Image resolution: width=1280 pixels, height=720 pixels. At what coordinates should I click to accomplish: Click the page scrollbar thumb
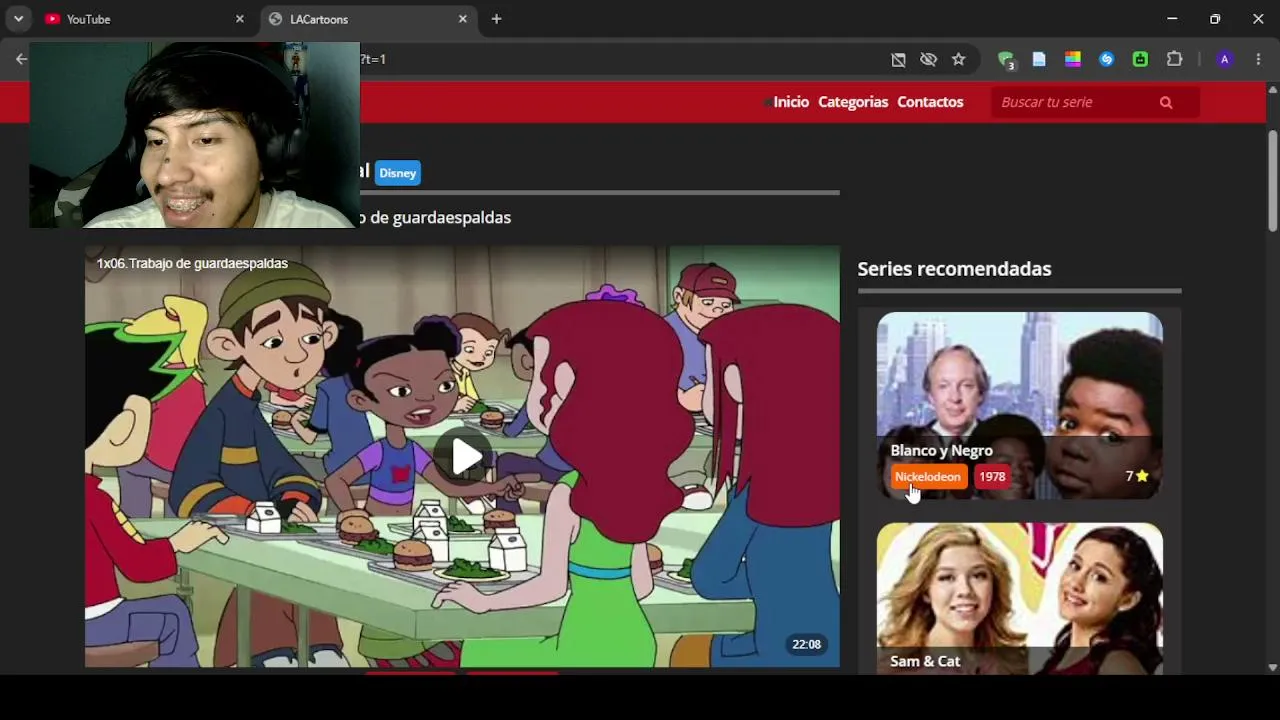(x=1272, y=180)
